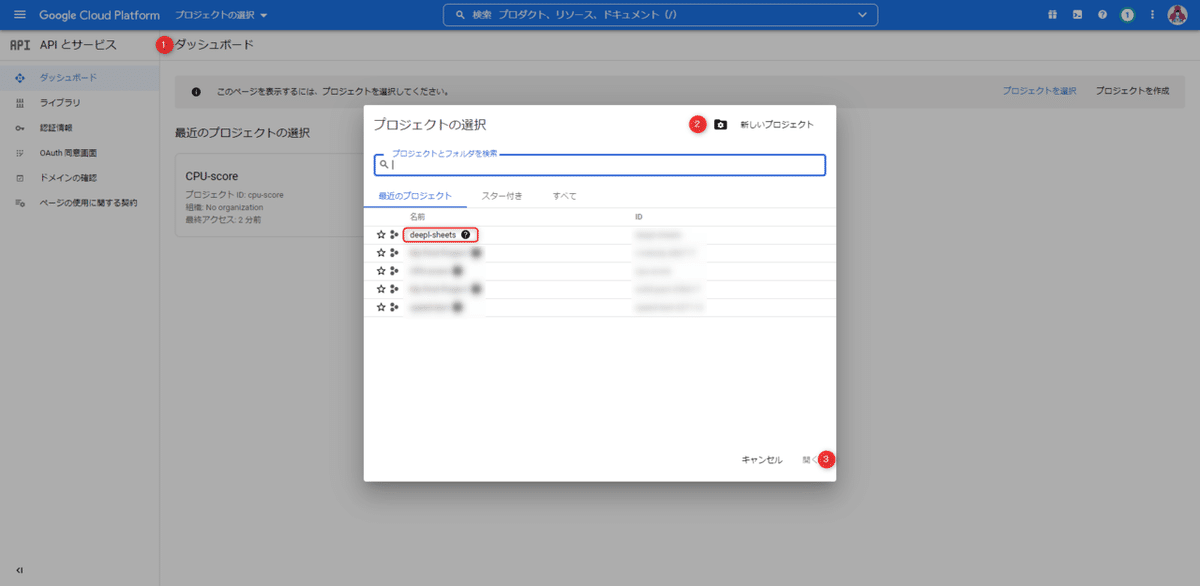
Task: Click 新しいプロジェクト button in dialog
Action: [x=777, y=125]
